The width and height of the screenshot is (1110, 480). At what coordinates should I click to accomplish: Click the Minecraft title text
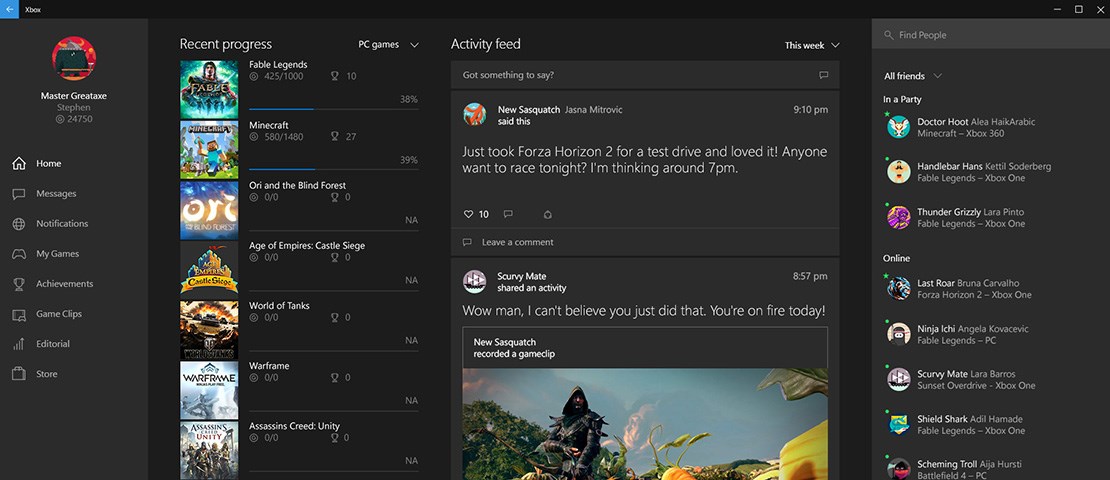pyautogui.click(x=268, y=125)
